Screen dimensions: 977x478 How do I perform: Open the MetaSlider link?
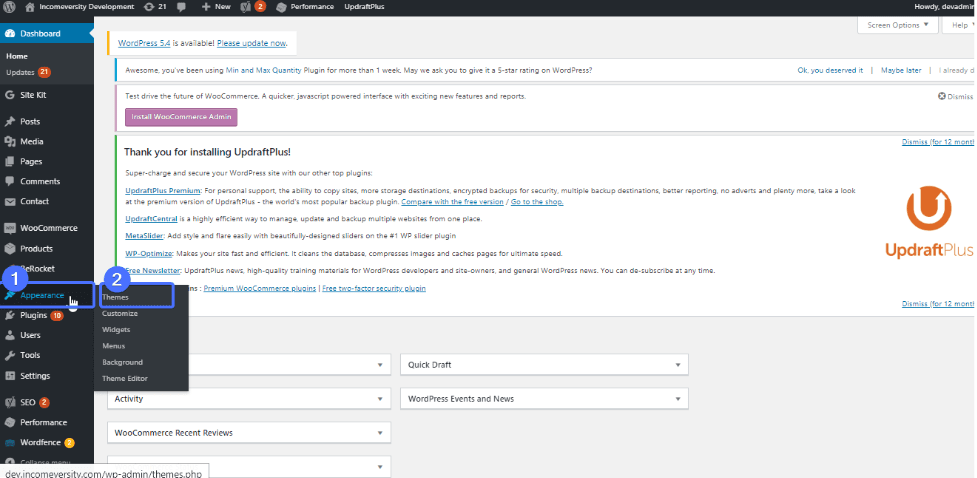point(145,236)
